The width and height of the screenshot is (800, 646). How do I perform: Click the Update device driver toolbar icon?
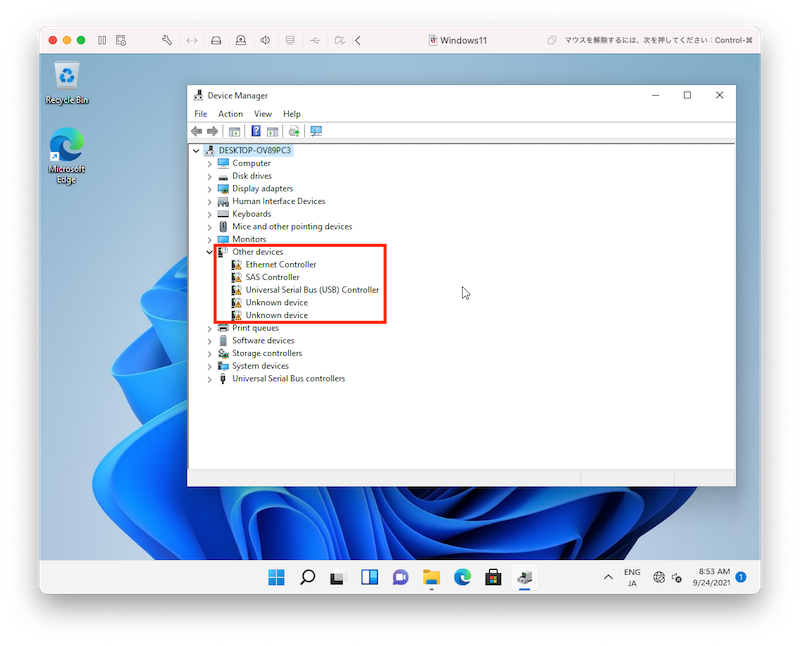click(x=294, y=132)
